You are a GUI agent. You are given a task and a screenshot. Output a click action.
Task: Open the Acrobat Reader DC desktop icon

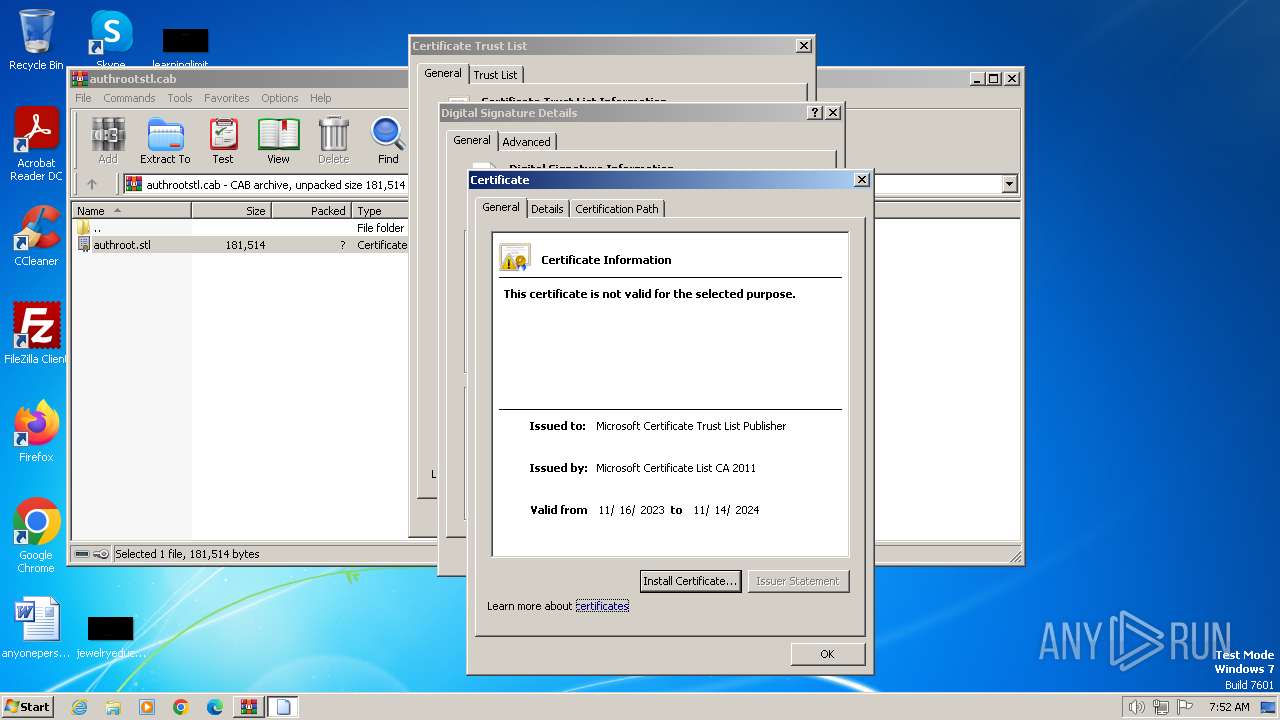click(x=36, y=145)
